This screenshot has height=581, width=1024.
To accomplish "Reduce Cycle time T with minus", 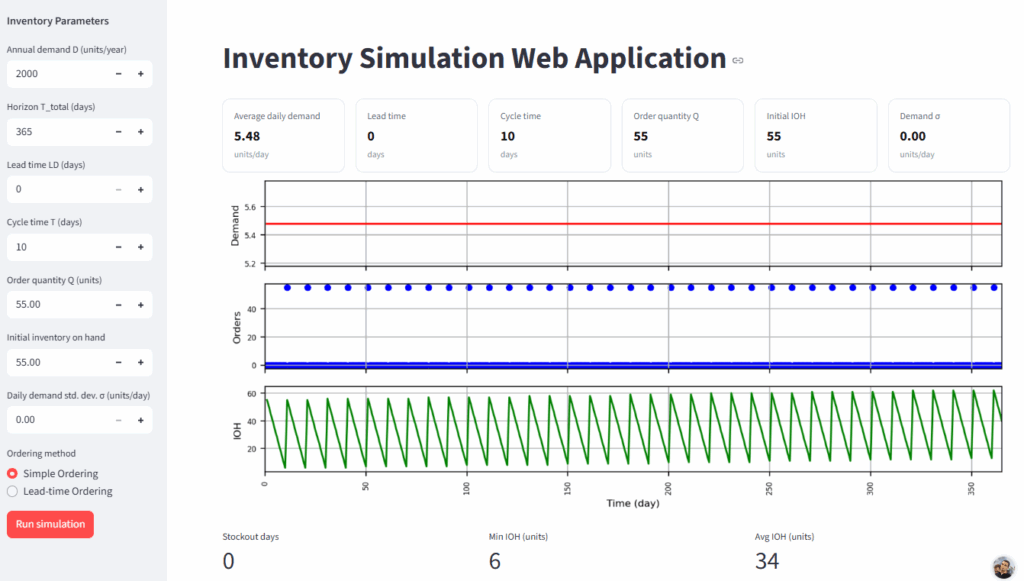I will tap(118, 247).
